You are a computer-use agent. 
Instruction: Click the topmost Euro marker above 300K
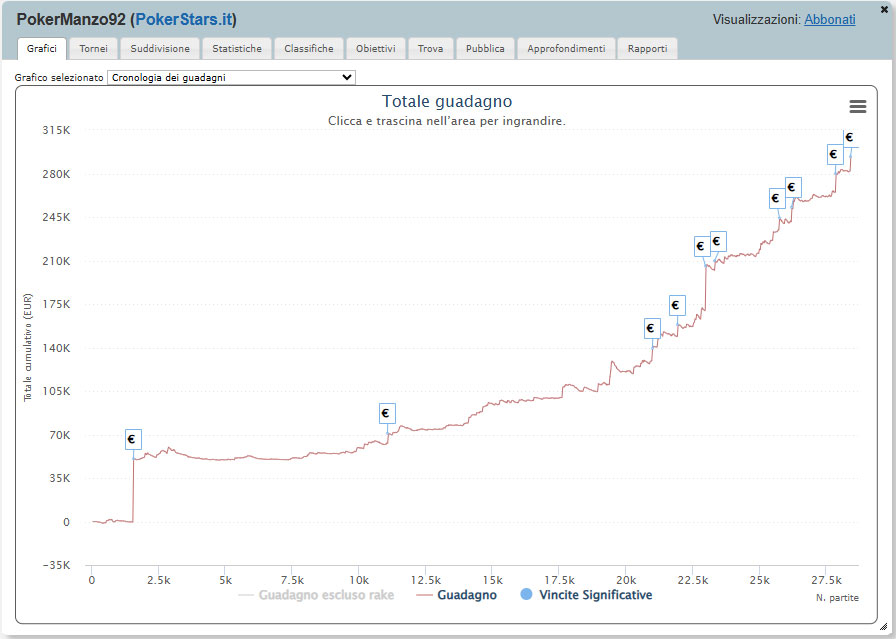coord(850,137)
